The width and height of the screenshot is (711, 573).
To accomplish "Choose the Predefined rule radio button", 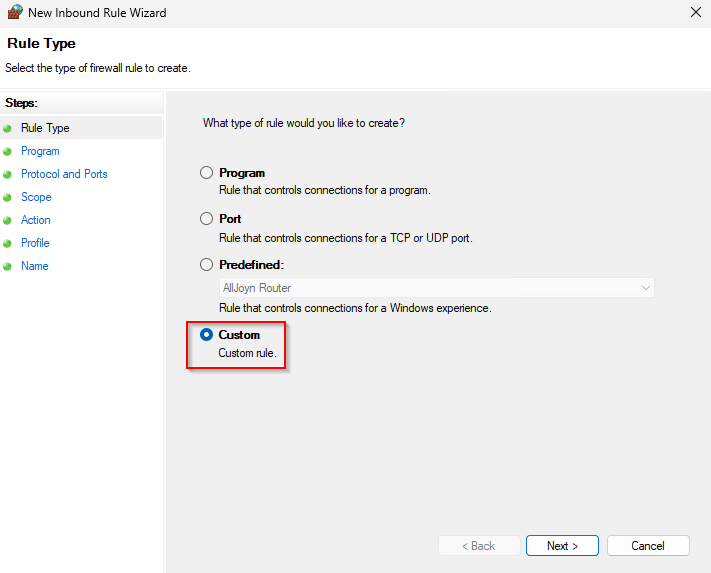I will pos(207,265).
